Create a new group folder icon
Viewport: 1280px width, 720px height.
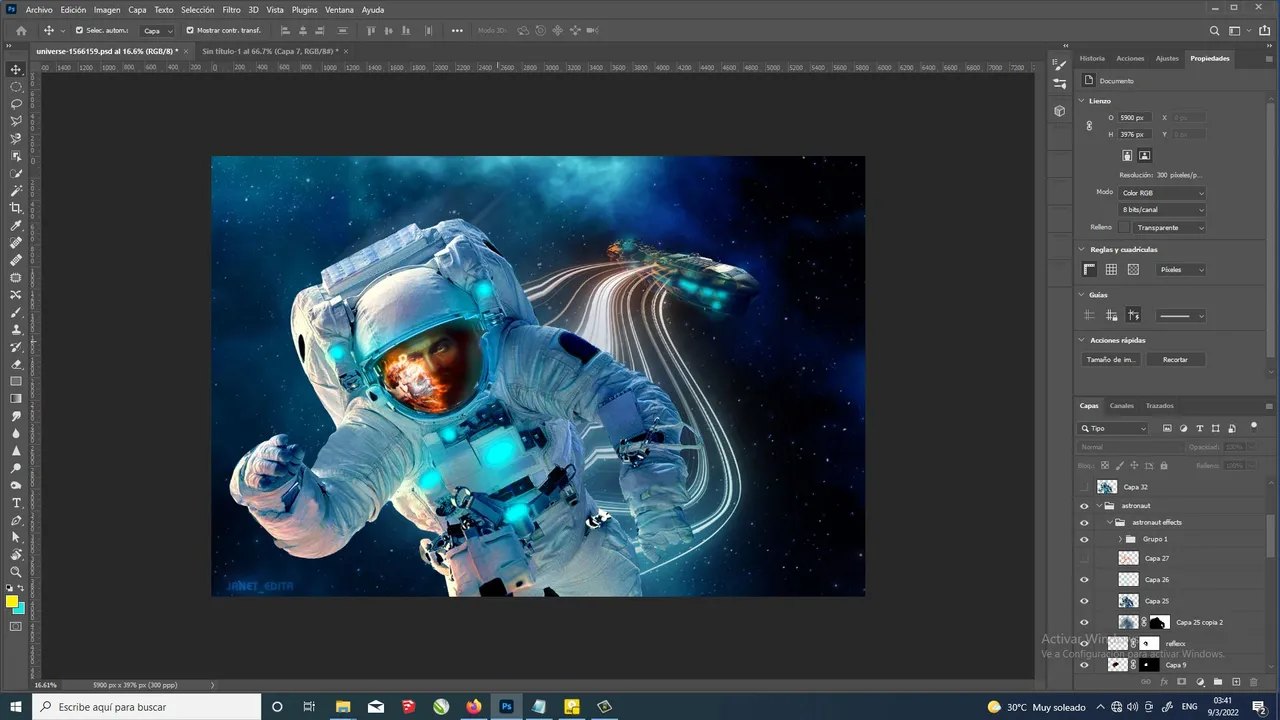coord(1218,682)
